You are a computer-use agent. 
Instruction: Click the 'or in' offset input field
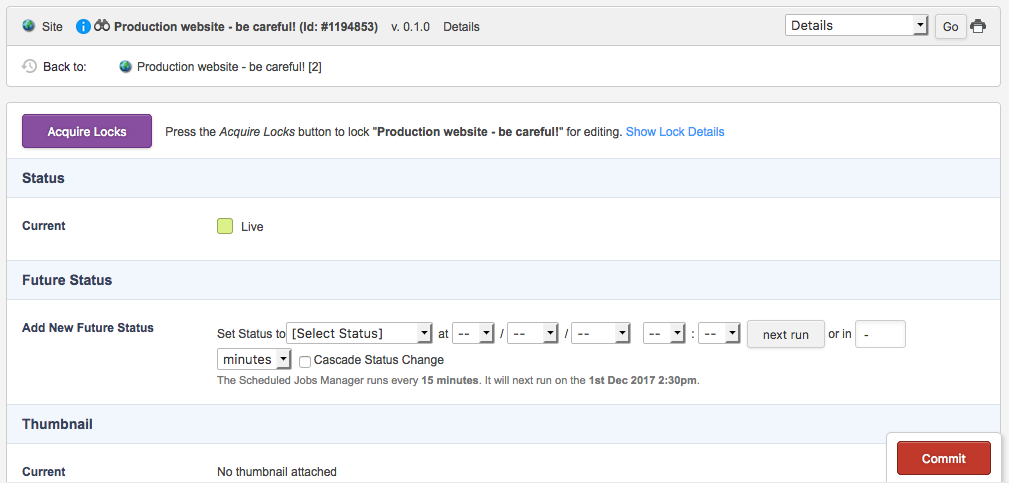880,334
